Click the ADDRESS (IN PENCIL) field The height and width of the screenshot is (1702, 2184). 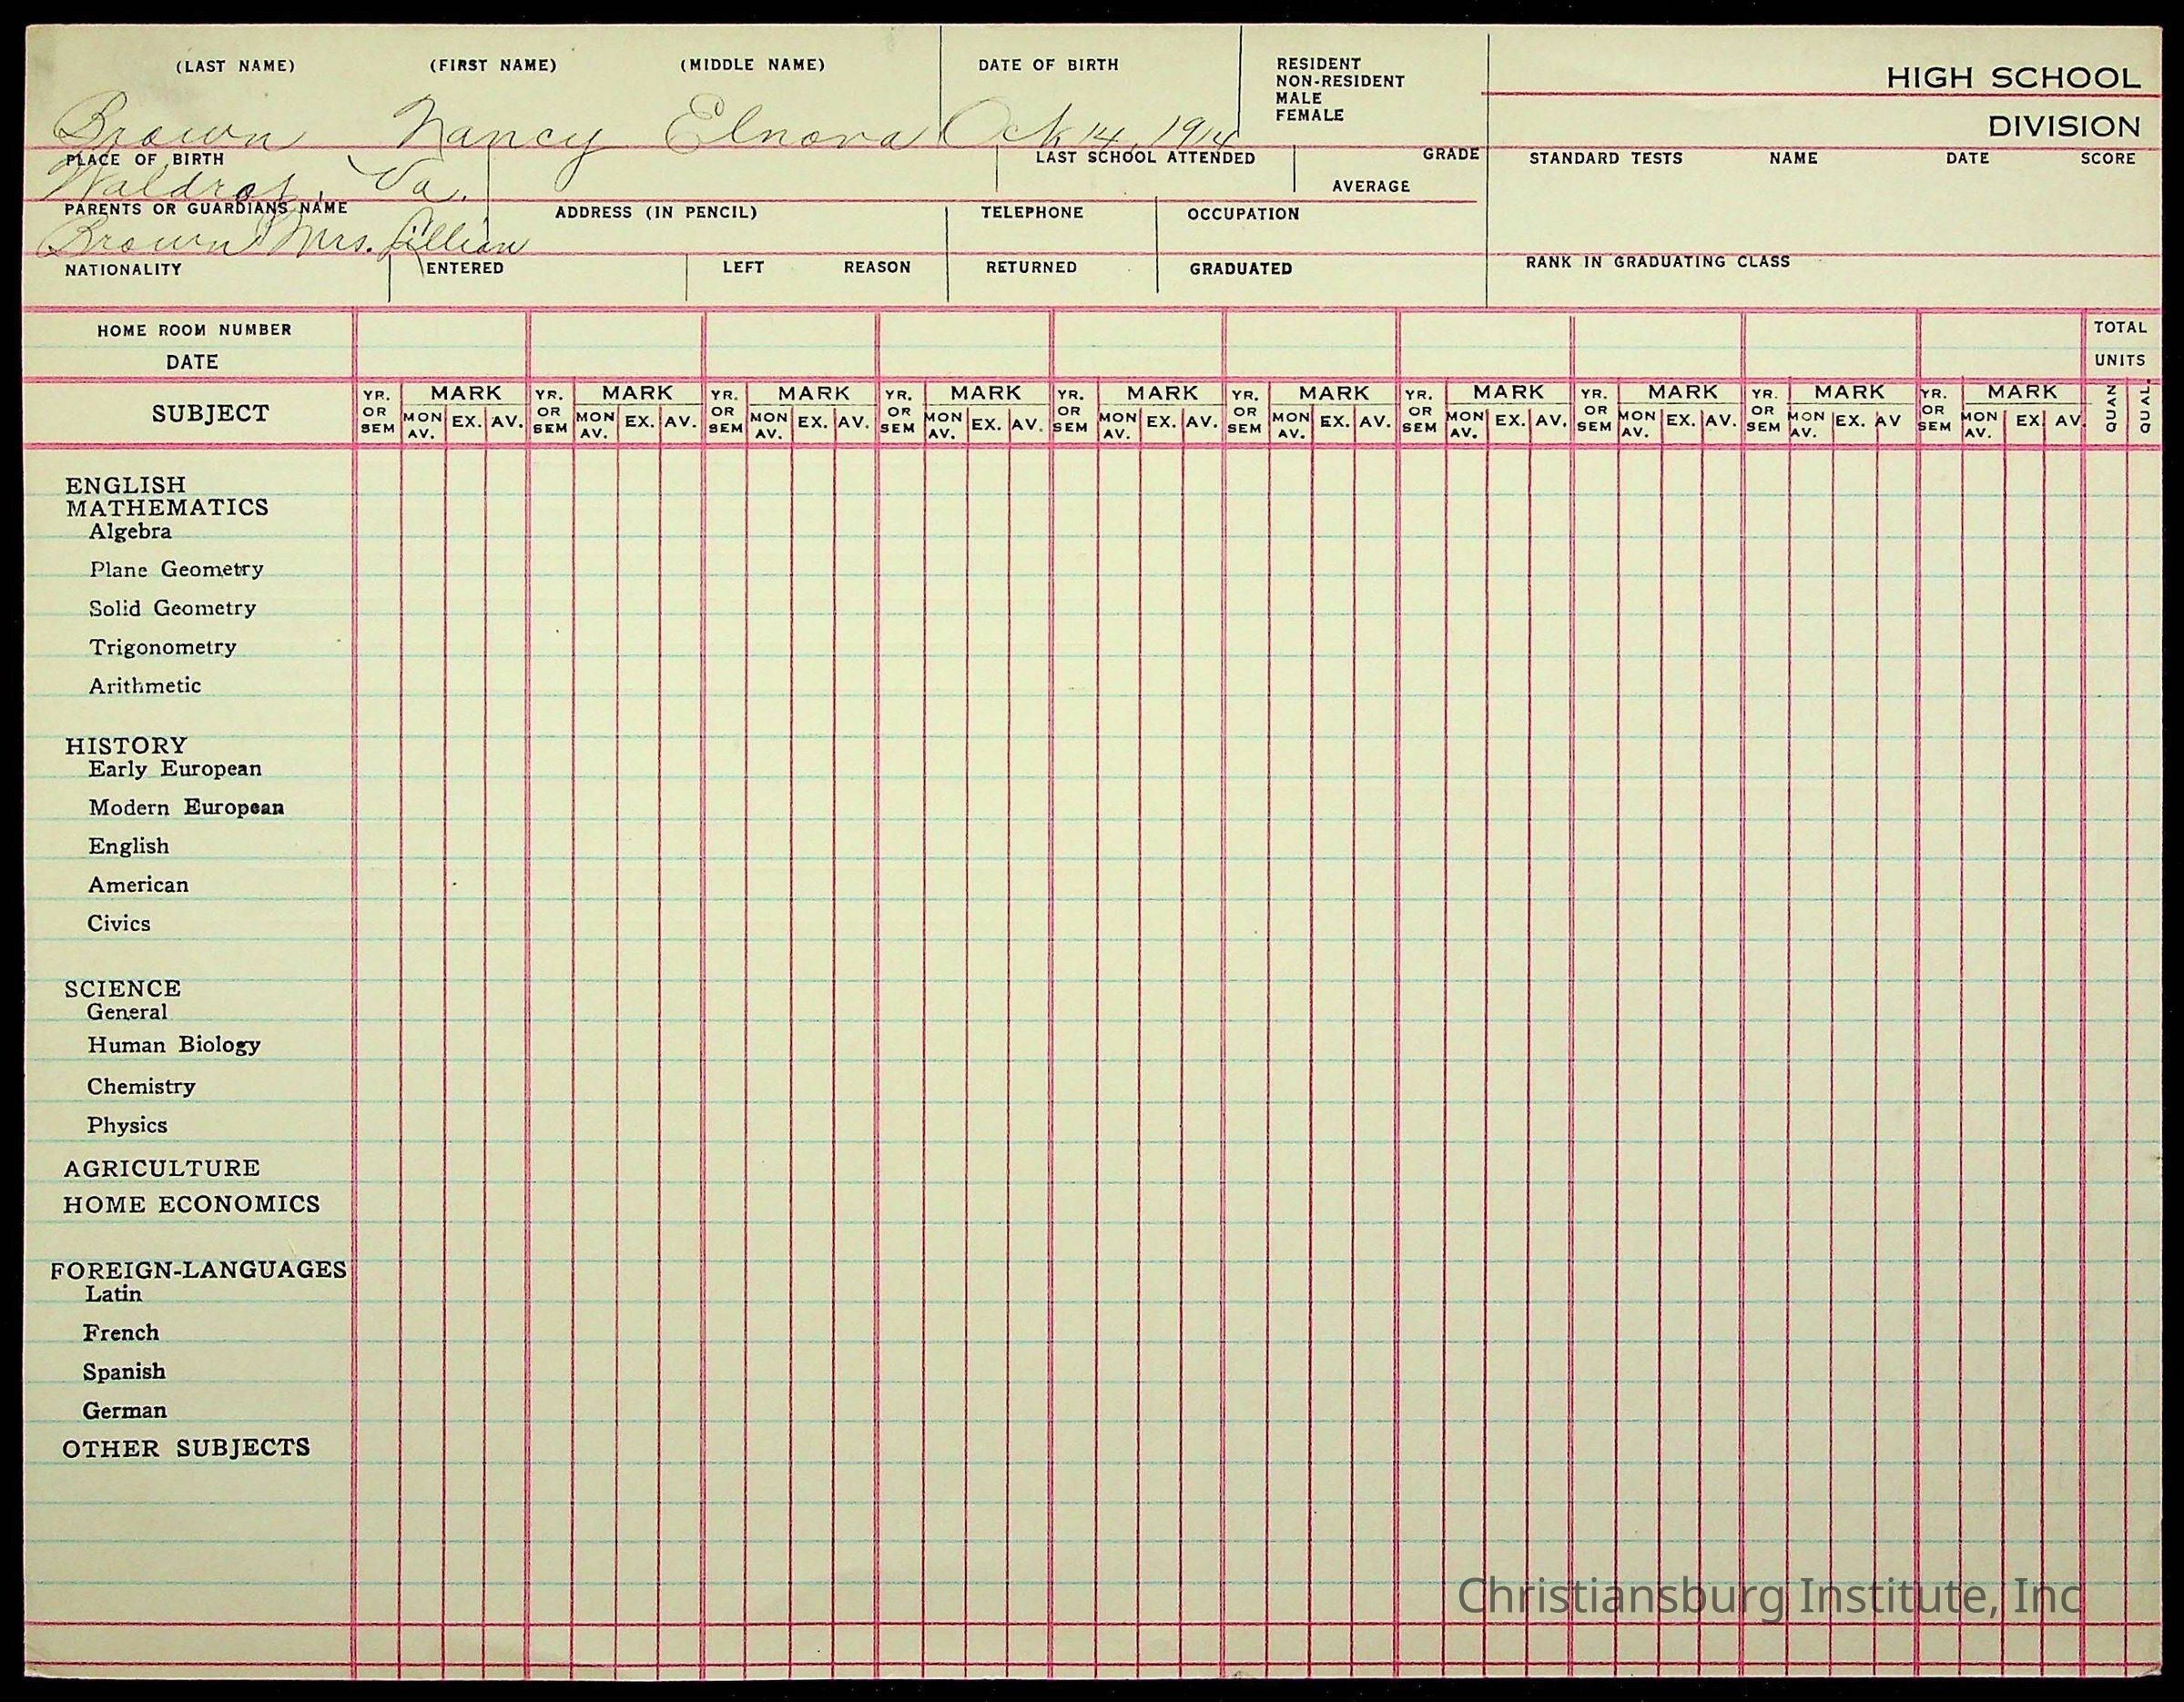coord(655,213)
